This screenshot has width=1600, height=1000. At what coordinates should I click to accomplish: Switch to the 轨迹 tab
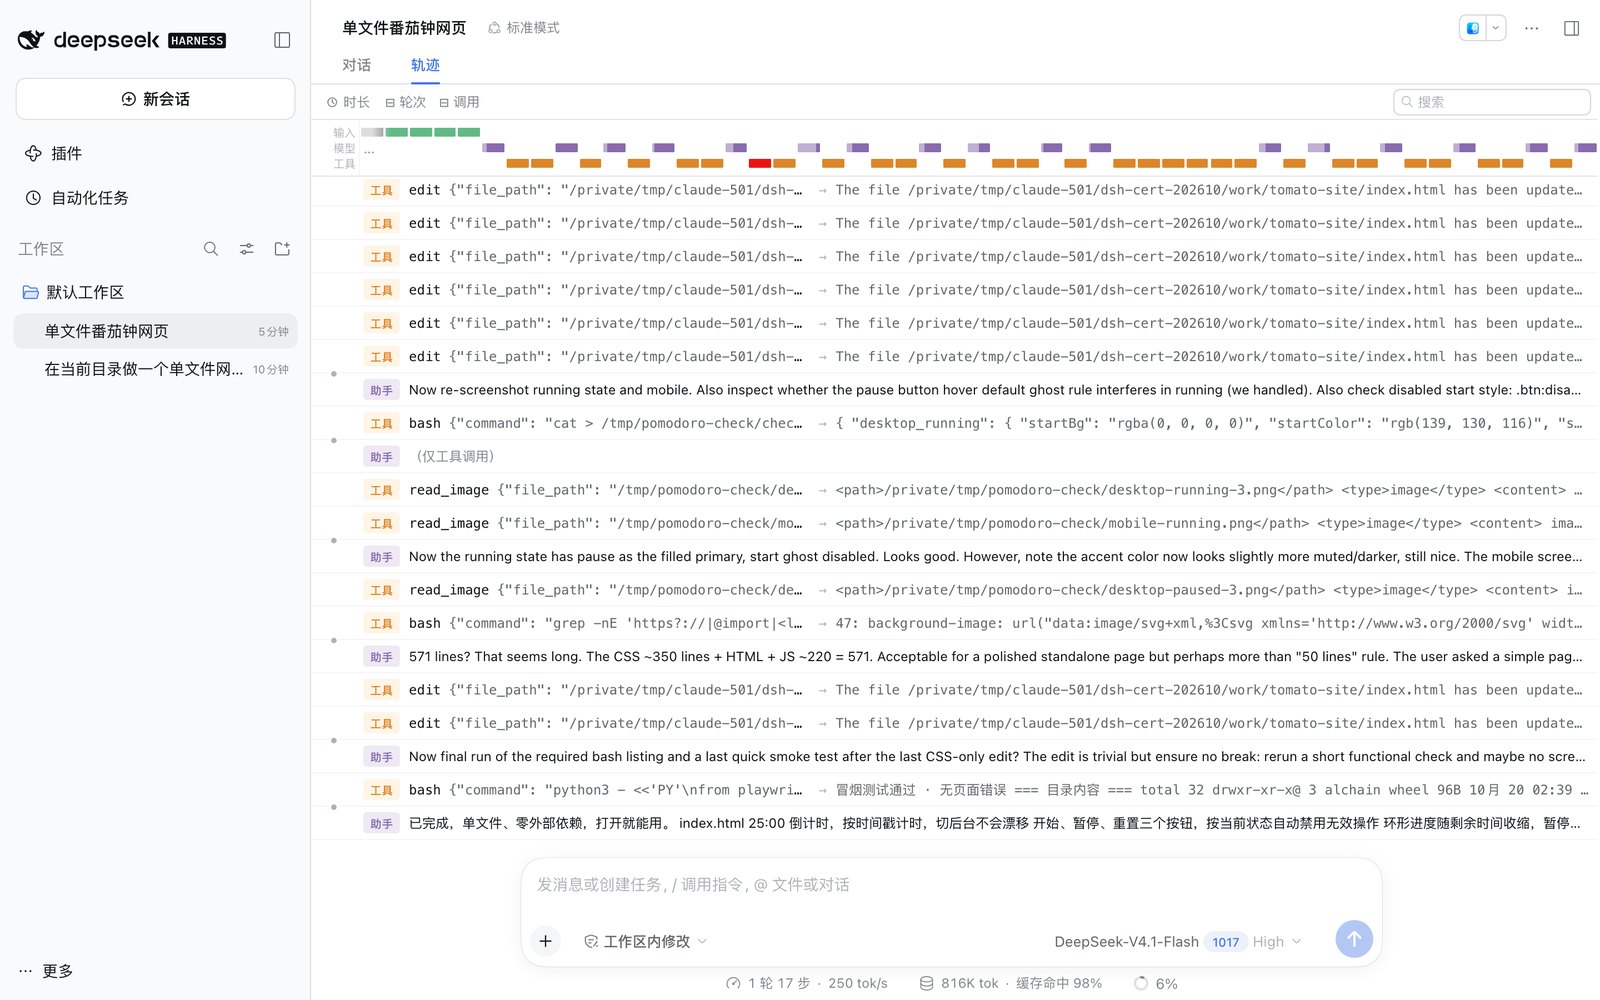pos(425,65)
